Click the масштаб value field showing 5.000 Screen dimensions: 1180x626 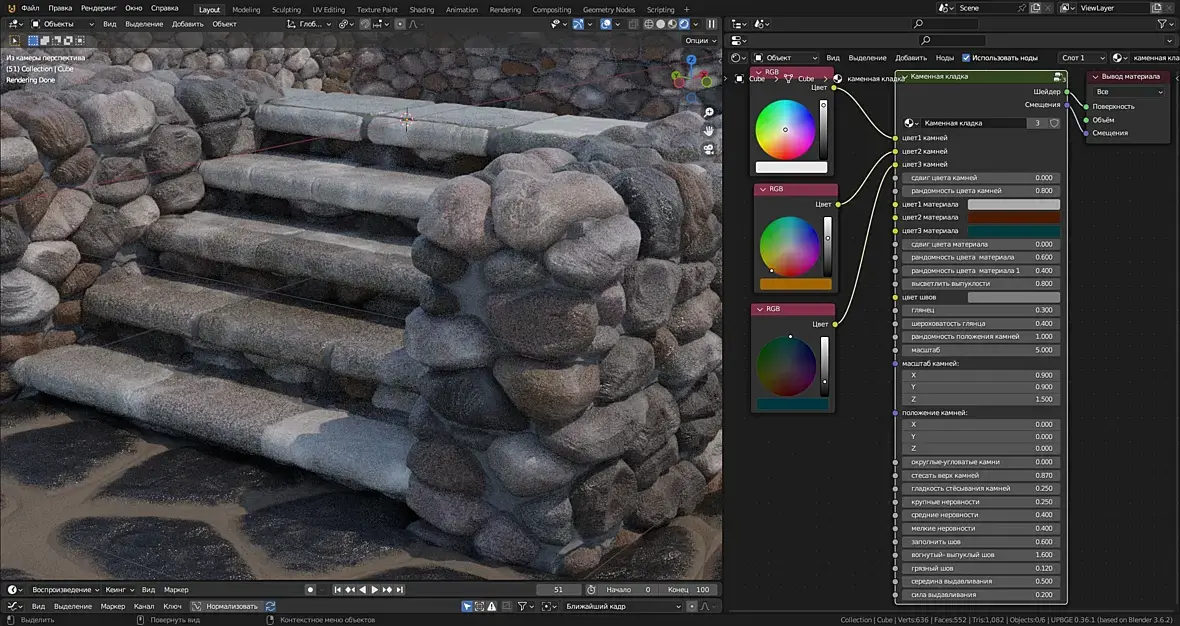pyautogui.click(x=980, y=350)
